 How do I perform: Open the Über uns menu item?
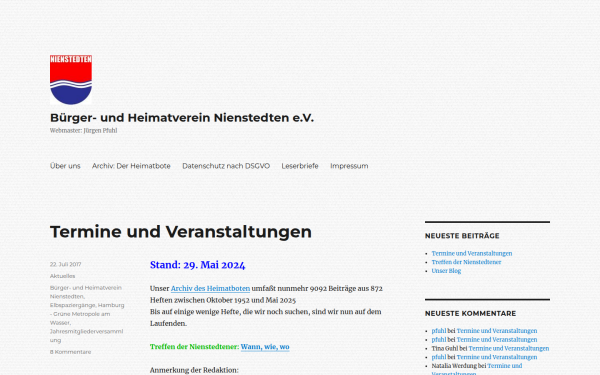[x=65, y=166]
